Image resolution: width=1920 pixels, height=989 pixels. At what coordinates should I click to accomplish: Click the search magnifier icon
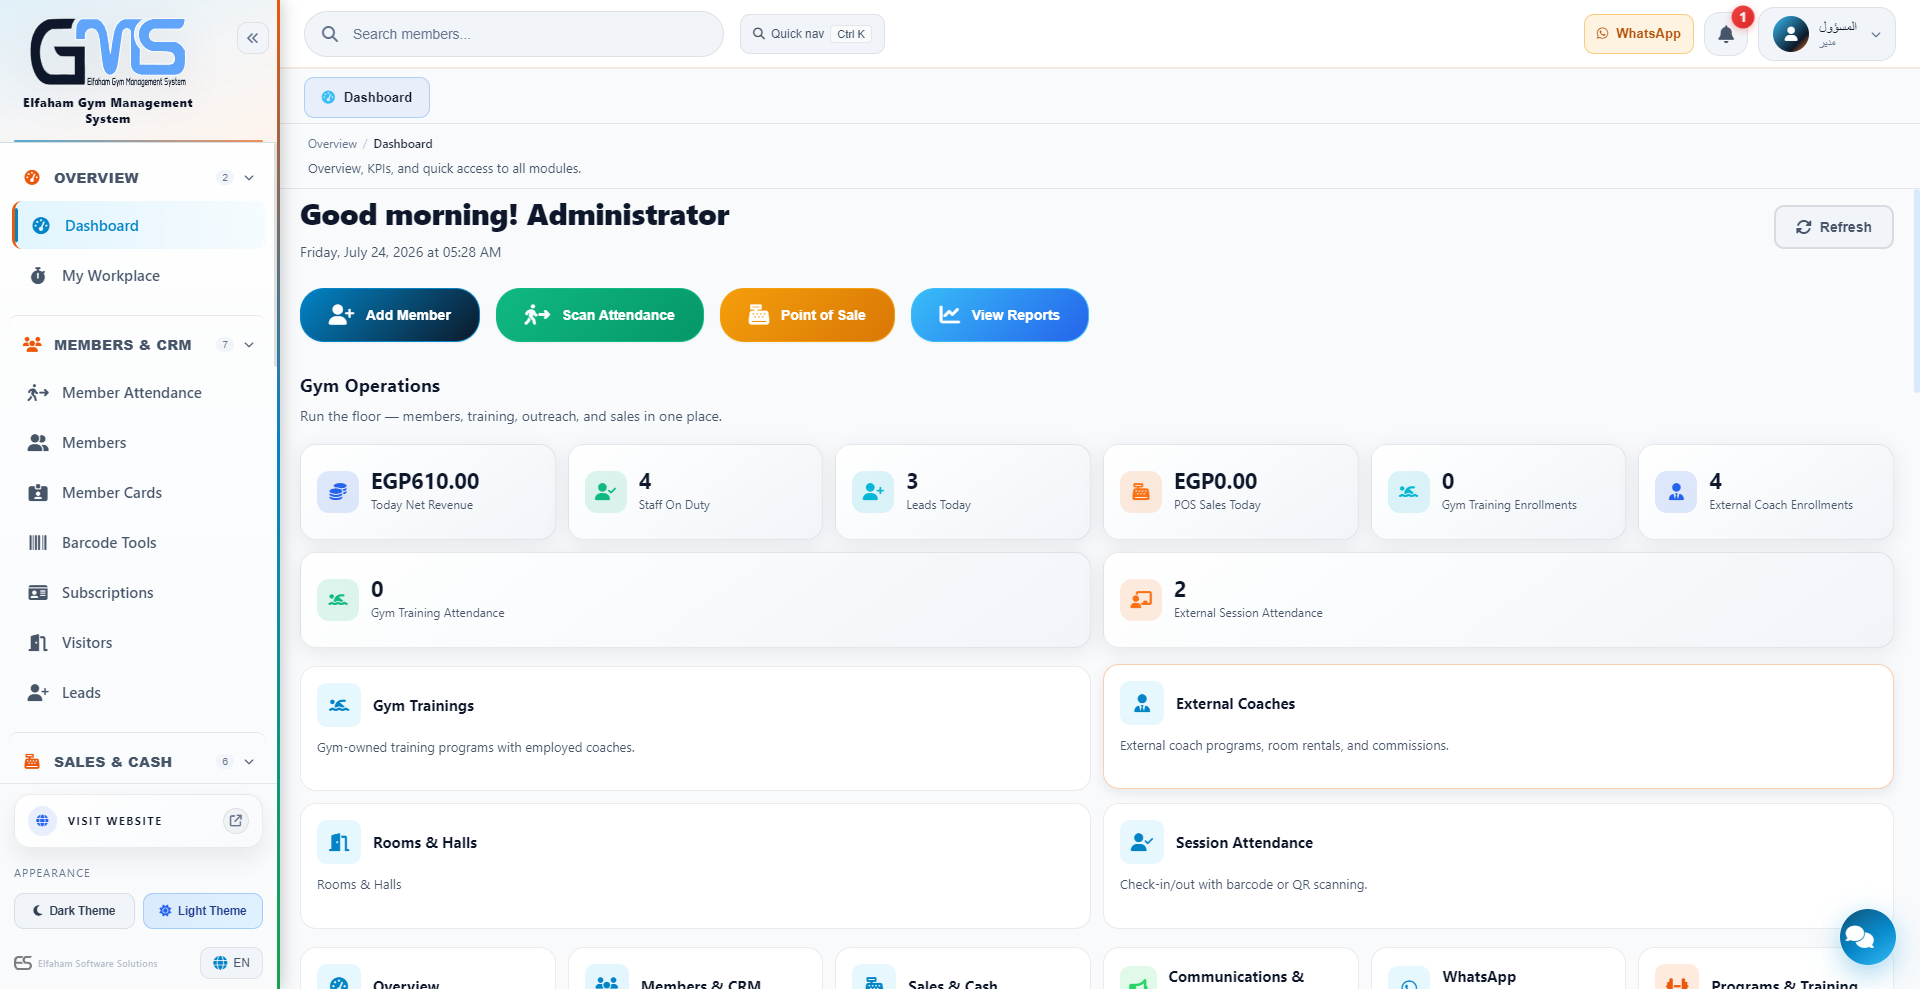[330, 34]
